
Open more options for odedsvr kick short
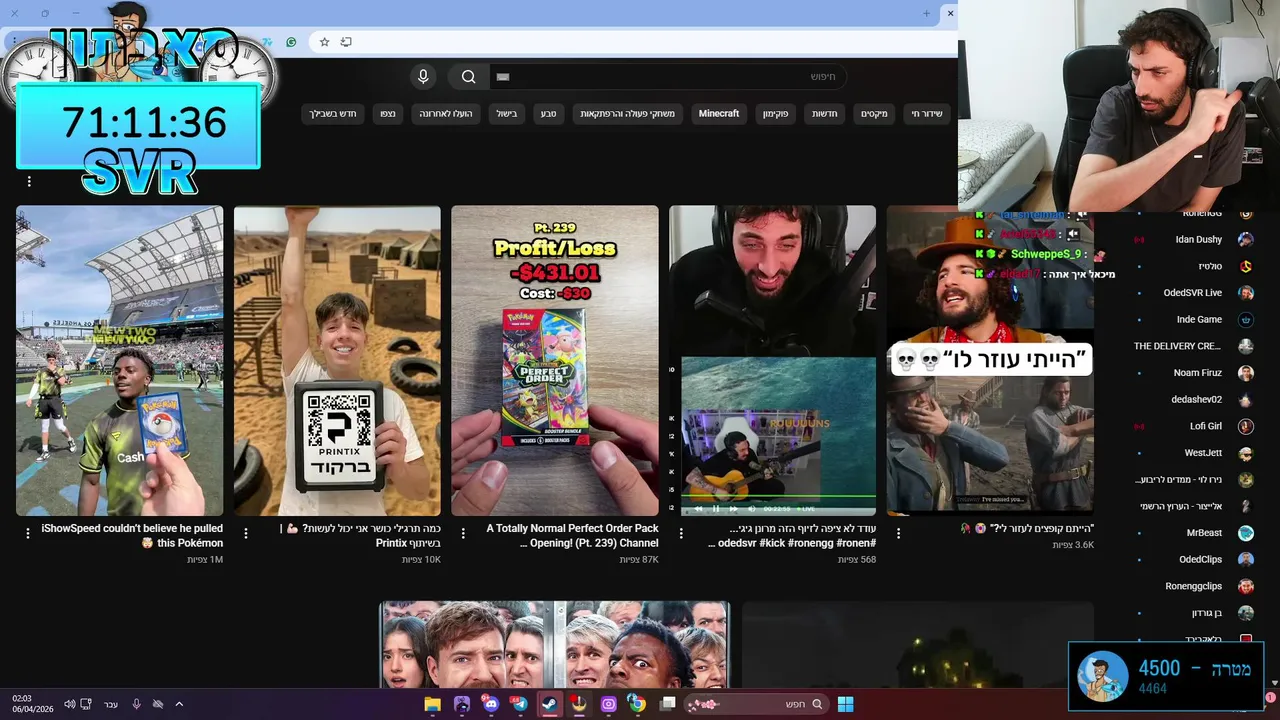681,534
